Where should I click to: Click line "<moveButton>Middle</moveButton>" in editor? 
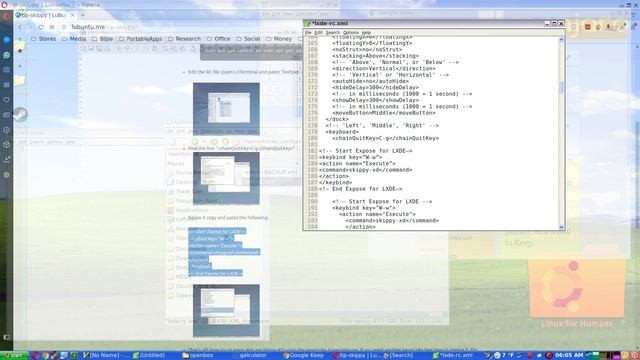[x=384, y=113]
